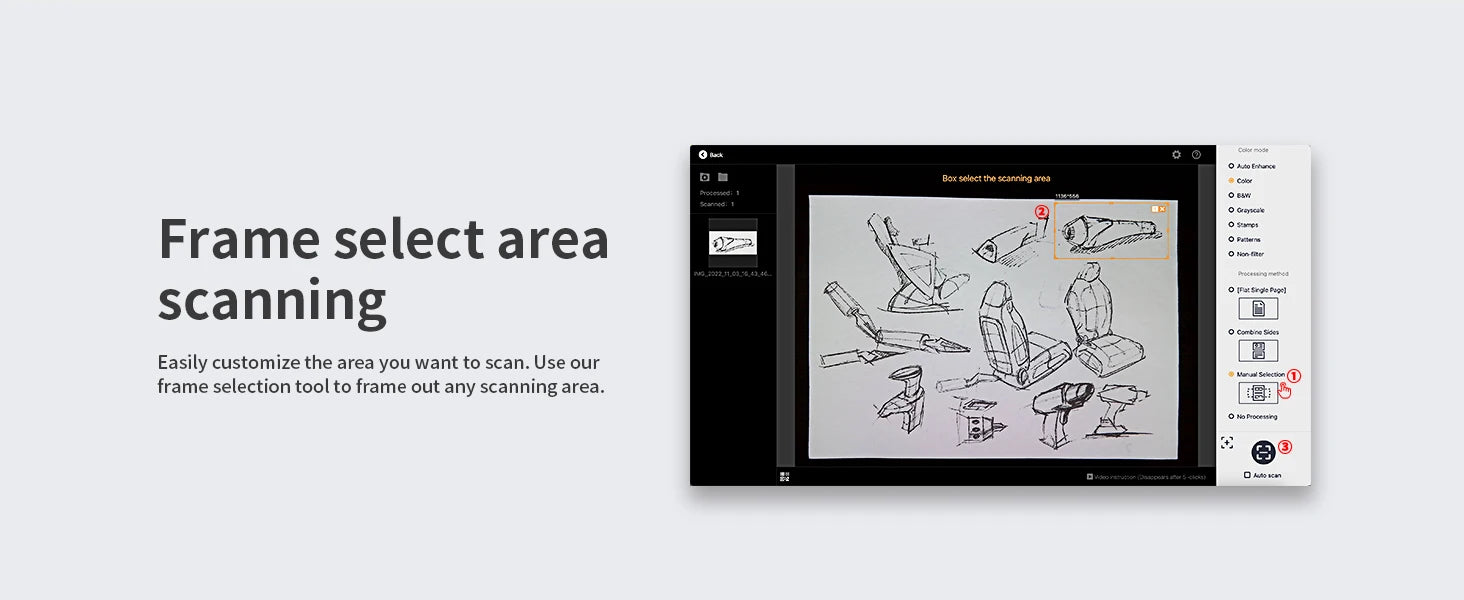Close the orange selection box with X

coord(1162,209)
